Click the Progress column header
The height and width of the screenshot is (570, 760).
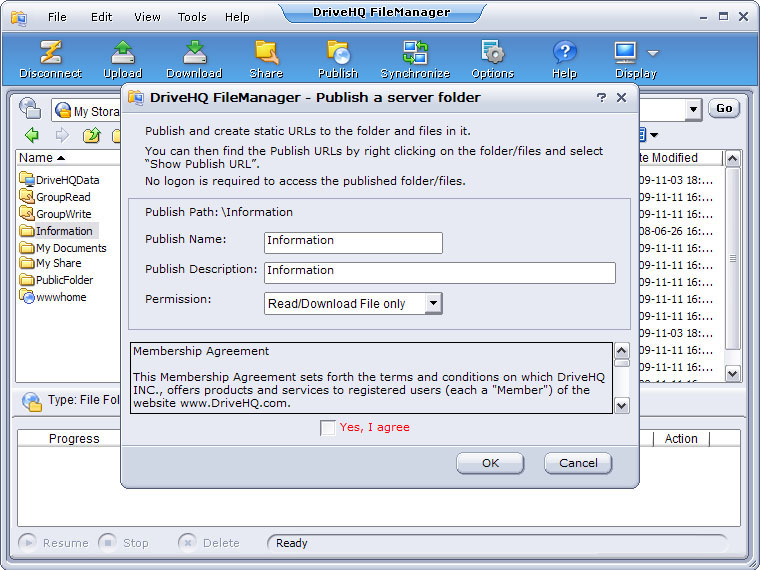coord(69,439)
